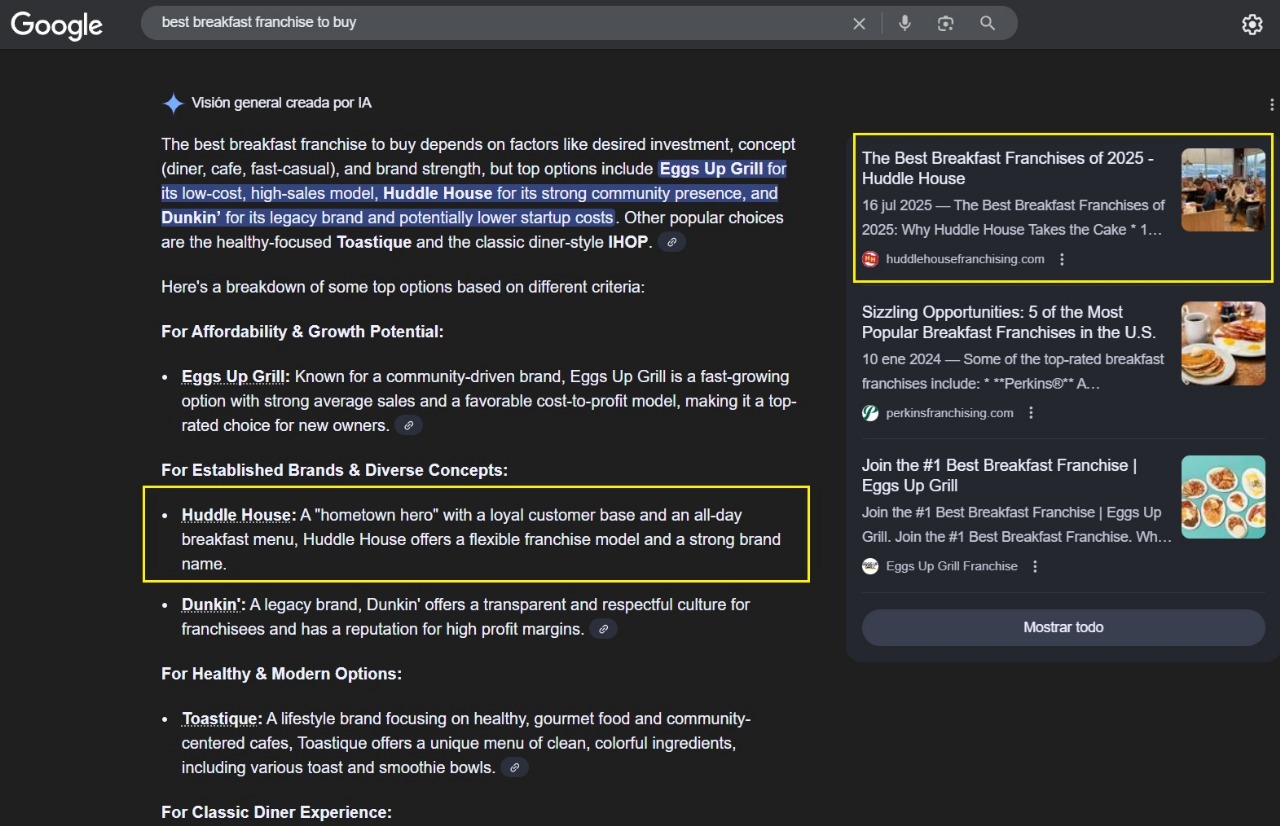Clear the search box text

pyautogui.click(x=859, y=23)
